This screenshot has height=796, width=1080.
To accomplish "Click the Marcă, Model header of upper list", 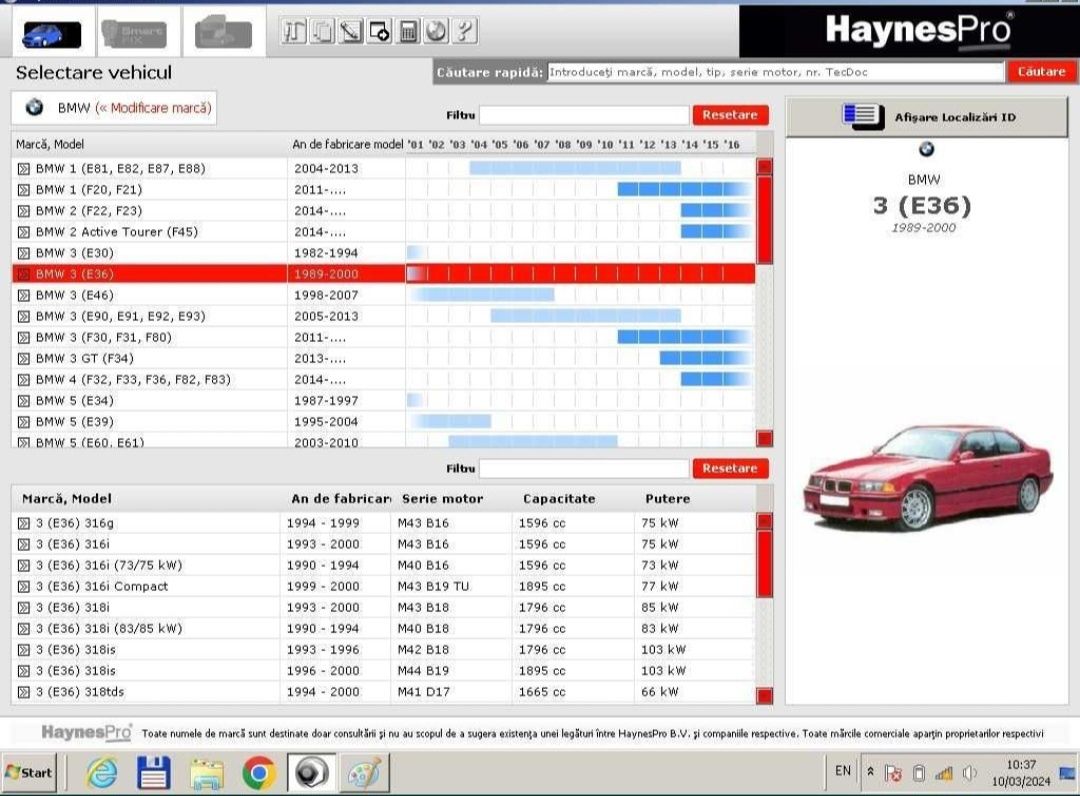I will click(50, 145).
